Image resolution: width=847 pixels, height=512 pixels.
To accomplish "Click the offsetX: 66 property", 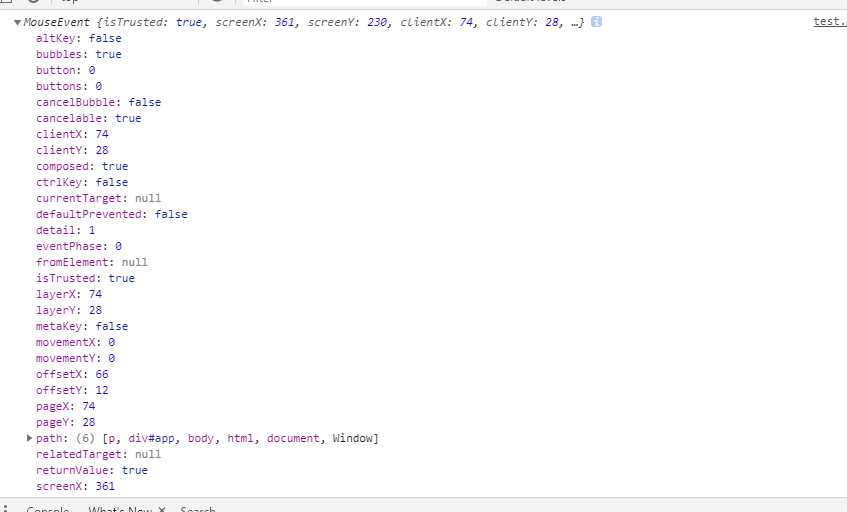I will click(x=72, y=374).
